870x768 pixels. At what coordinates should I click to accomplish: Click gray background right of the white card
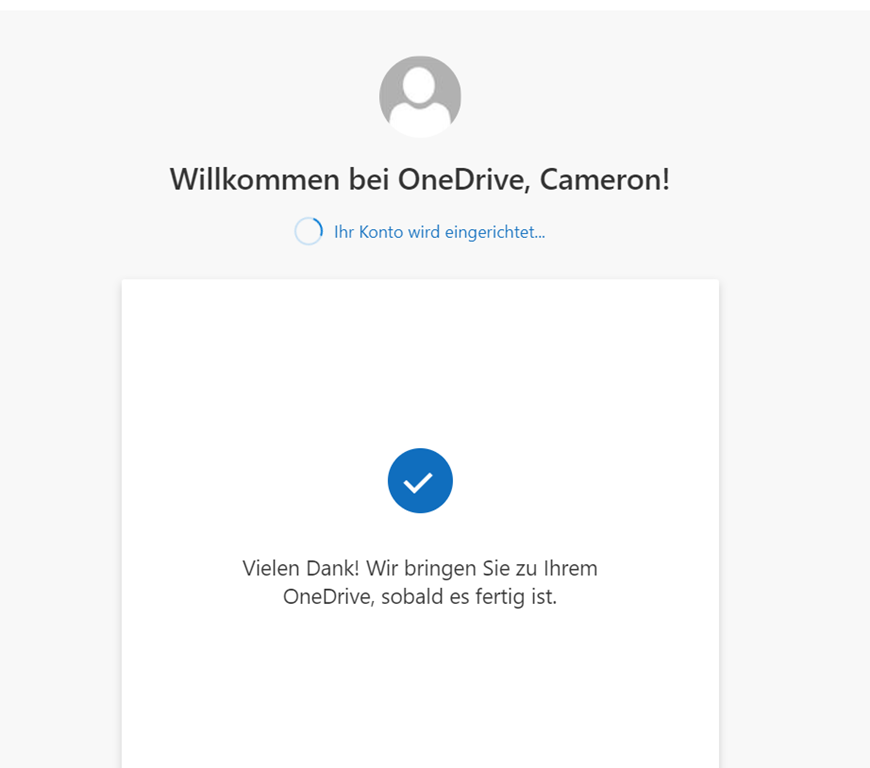(795, 499)
